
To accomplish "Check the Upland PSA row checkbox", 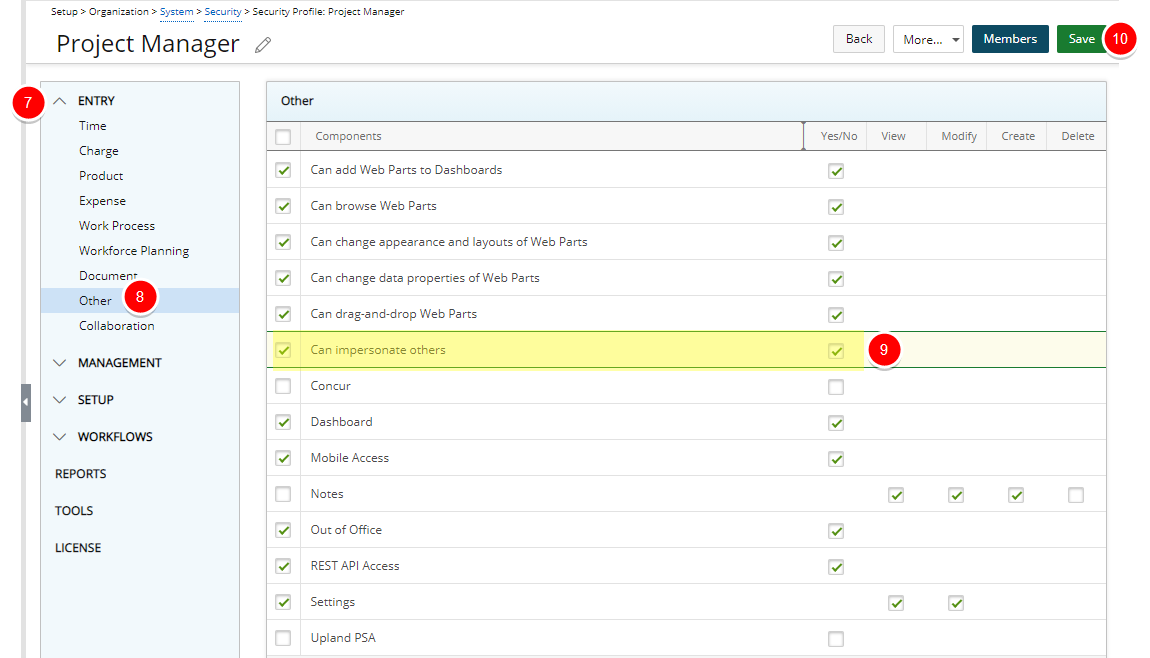I will click(283, 638).
